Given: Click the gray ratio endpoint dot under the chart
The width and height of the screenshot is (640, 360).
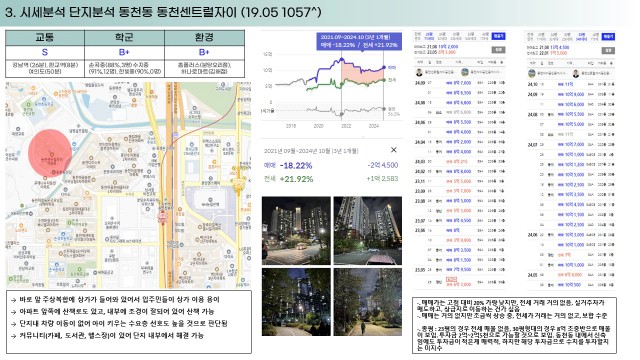Looking at the screenshot, I should pos(384,109).
